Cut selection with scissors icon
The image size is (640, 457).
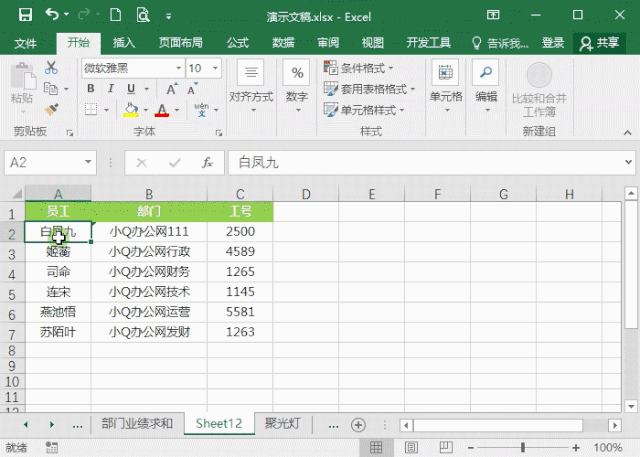point(51,68)
